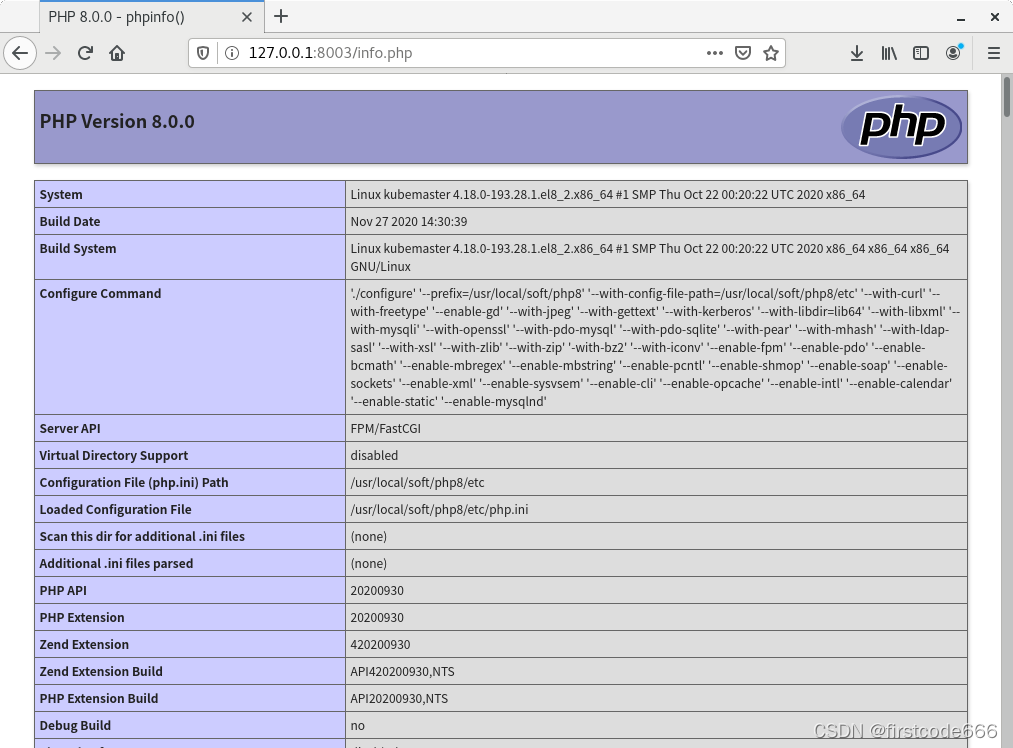The width and height of the screenshot is (1013, 748).
Task: Click 'Virtual Directory Support' label
Action: point(114,455)
